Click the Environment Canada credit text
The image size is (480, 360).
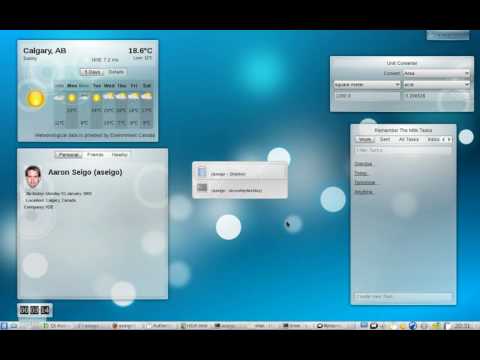[x=95, y=135]
